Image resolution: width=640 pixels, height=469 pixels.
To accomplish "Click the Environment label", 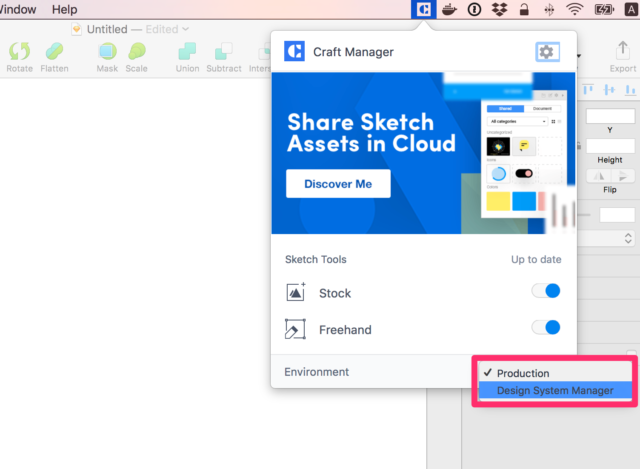I will click(316, 372).
